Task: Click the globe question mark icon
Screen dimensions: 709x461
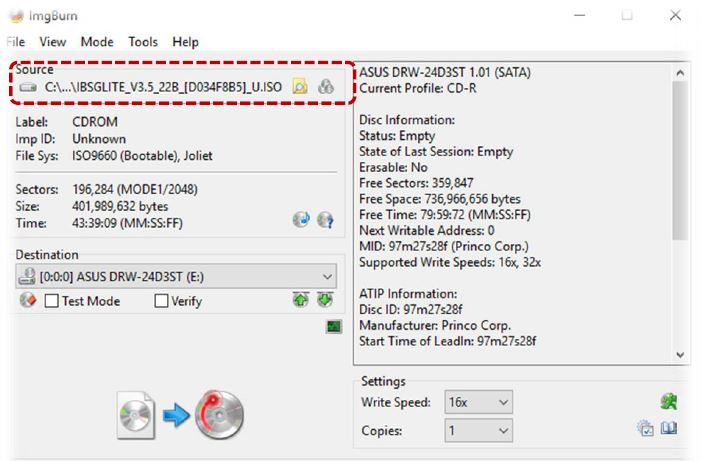Action: (x=325, y=220)
